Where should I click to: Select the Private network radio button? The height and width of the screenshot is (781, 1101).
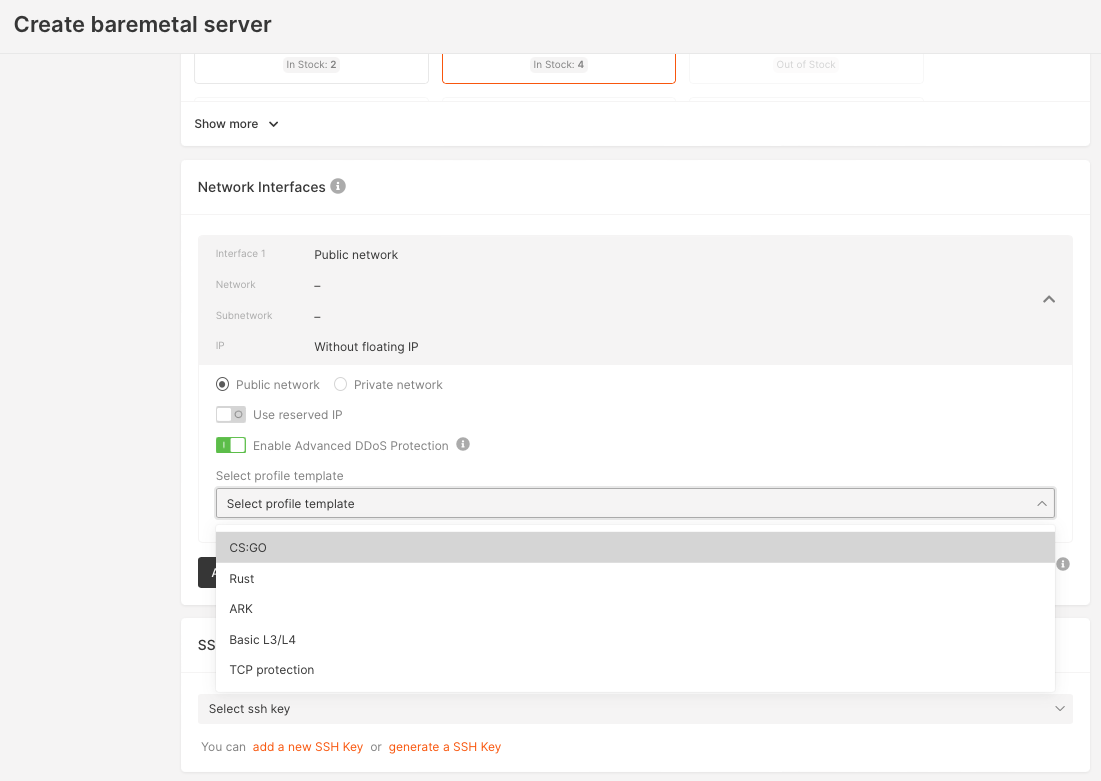pos(340,384)
